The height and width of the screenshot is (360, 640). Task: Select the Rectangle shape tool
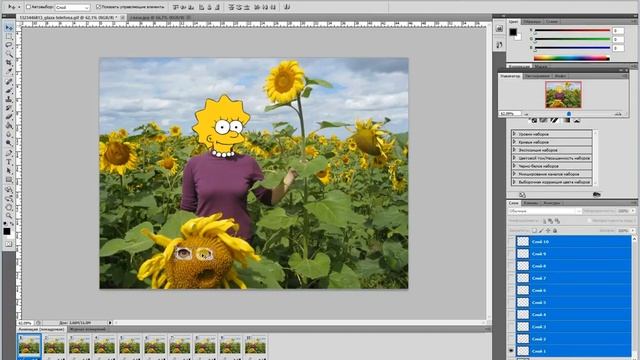[x=9, y=180]
